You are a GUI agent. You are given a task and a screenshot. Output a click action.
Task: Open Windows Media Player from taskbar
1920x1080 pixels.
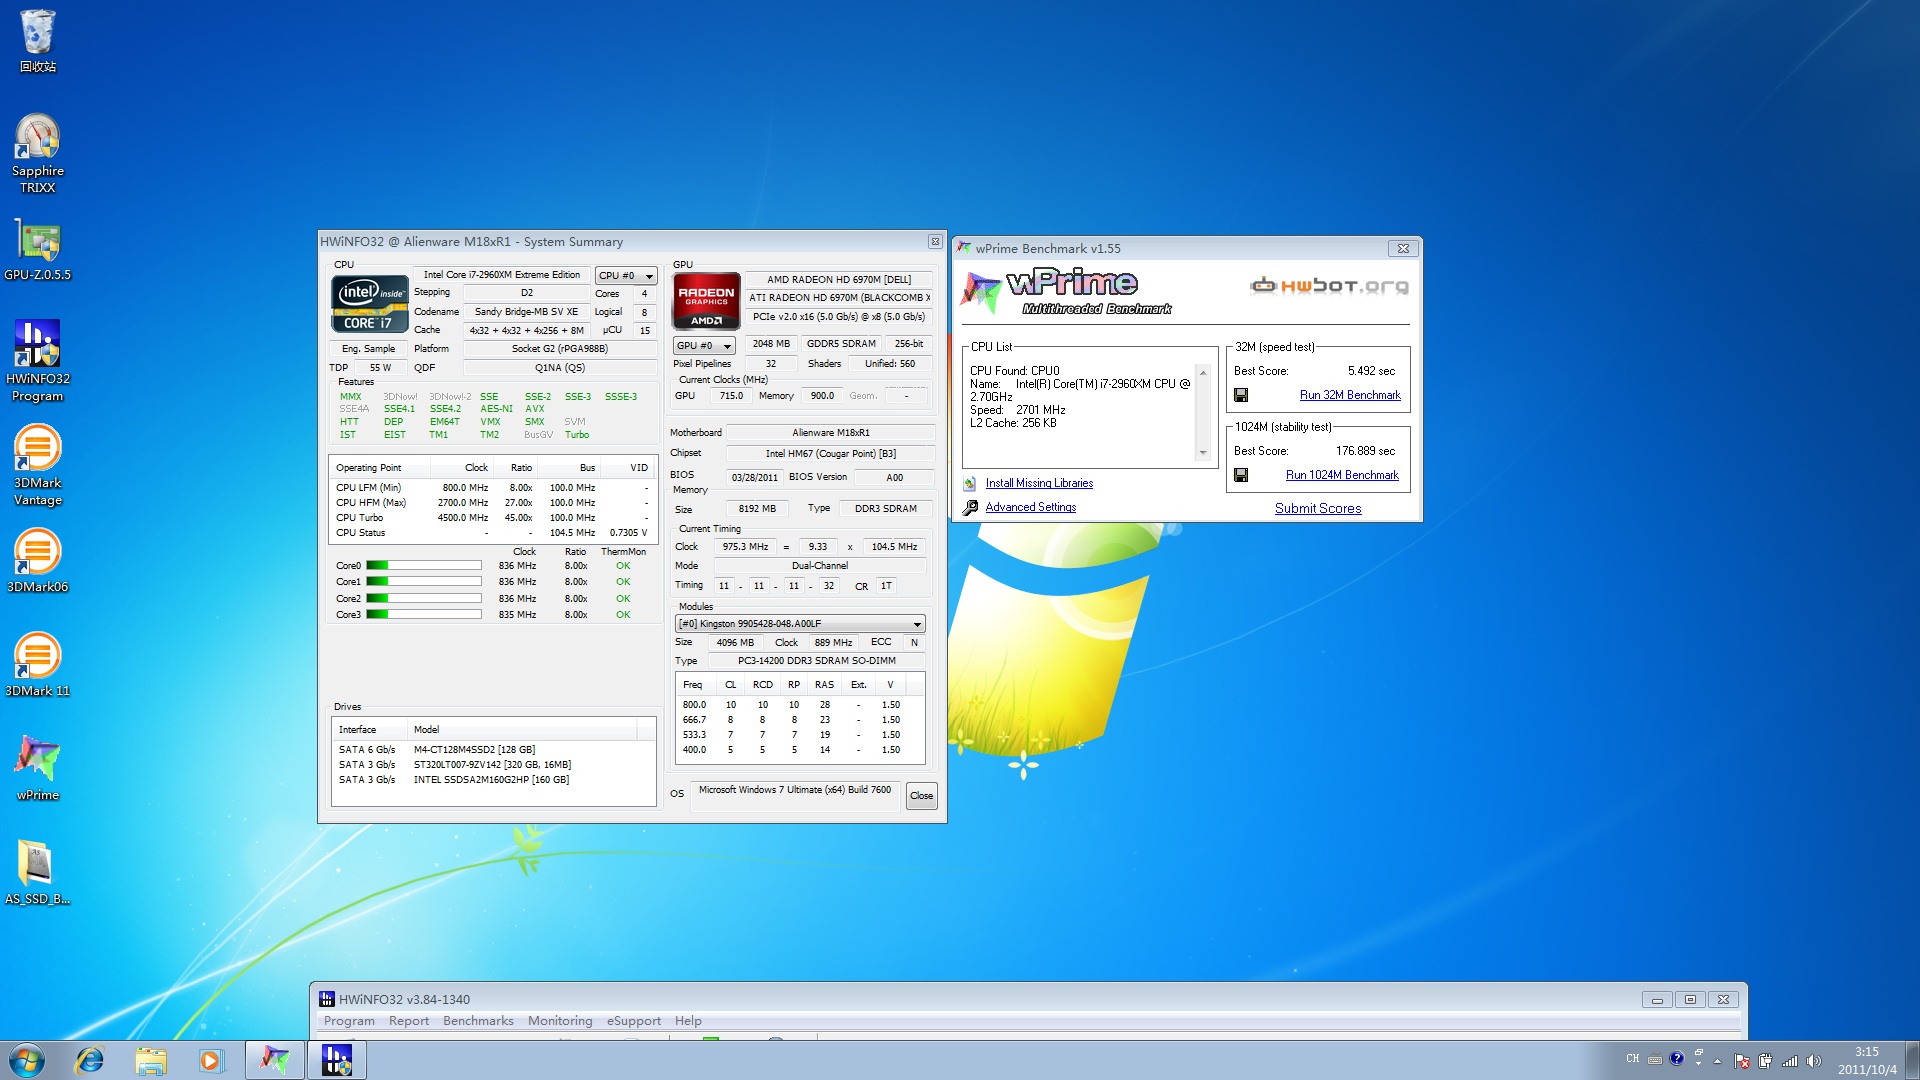coord(211,1060)
